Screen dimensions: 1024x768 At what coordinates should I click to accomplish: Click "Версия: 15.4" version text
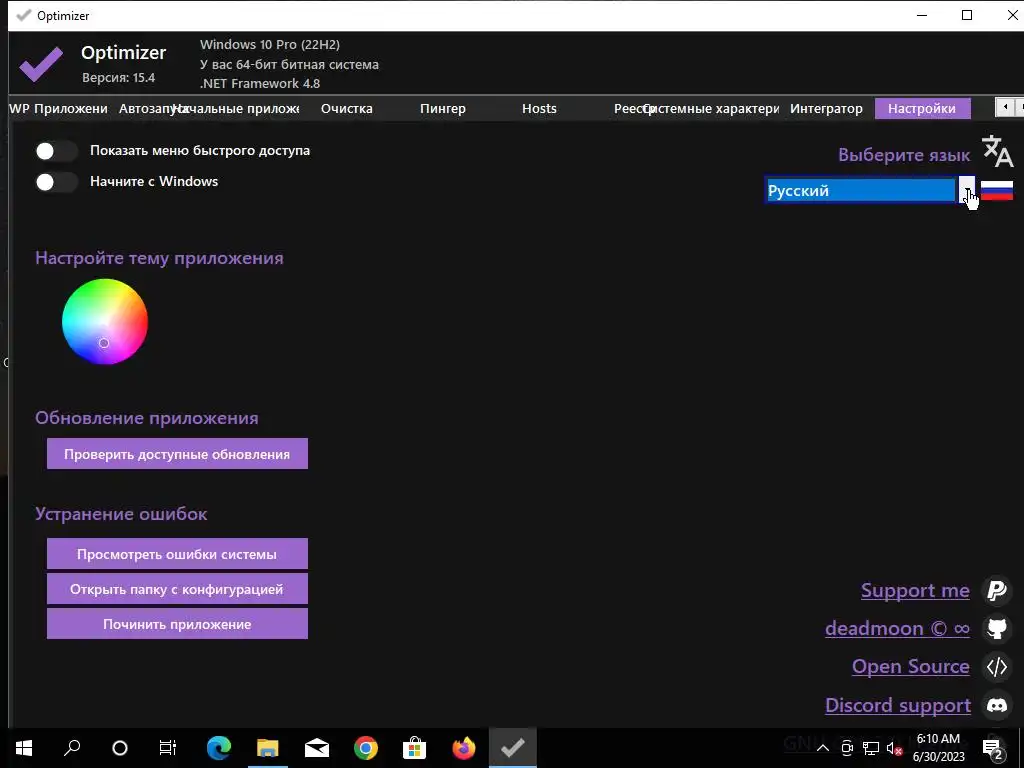(118, 78)
